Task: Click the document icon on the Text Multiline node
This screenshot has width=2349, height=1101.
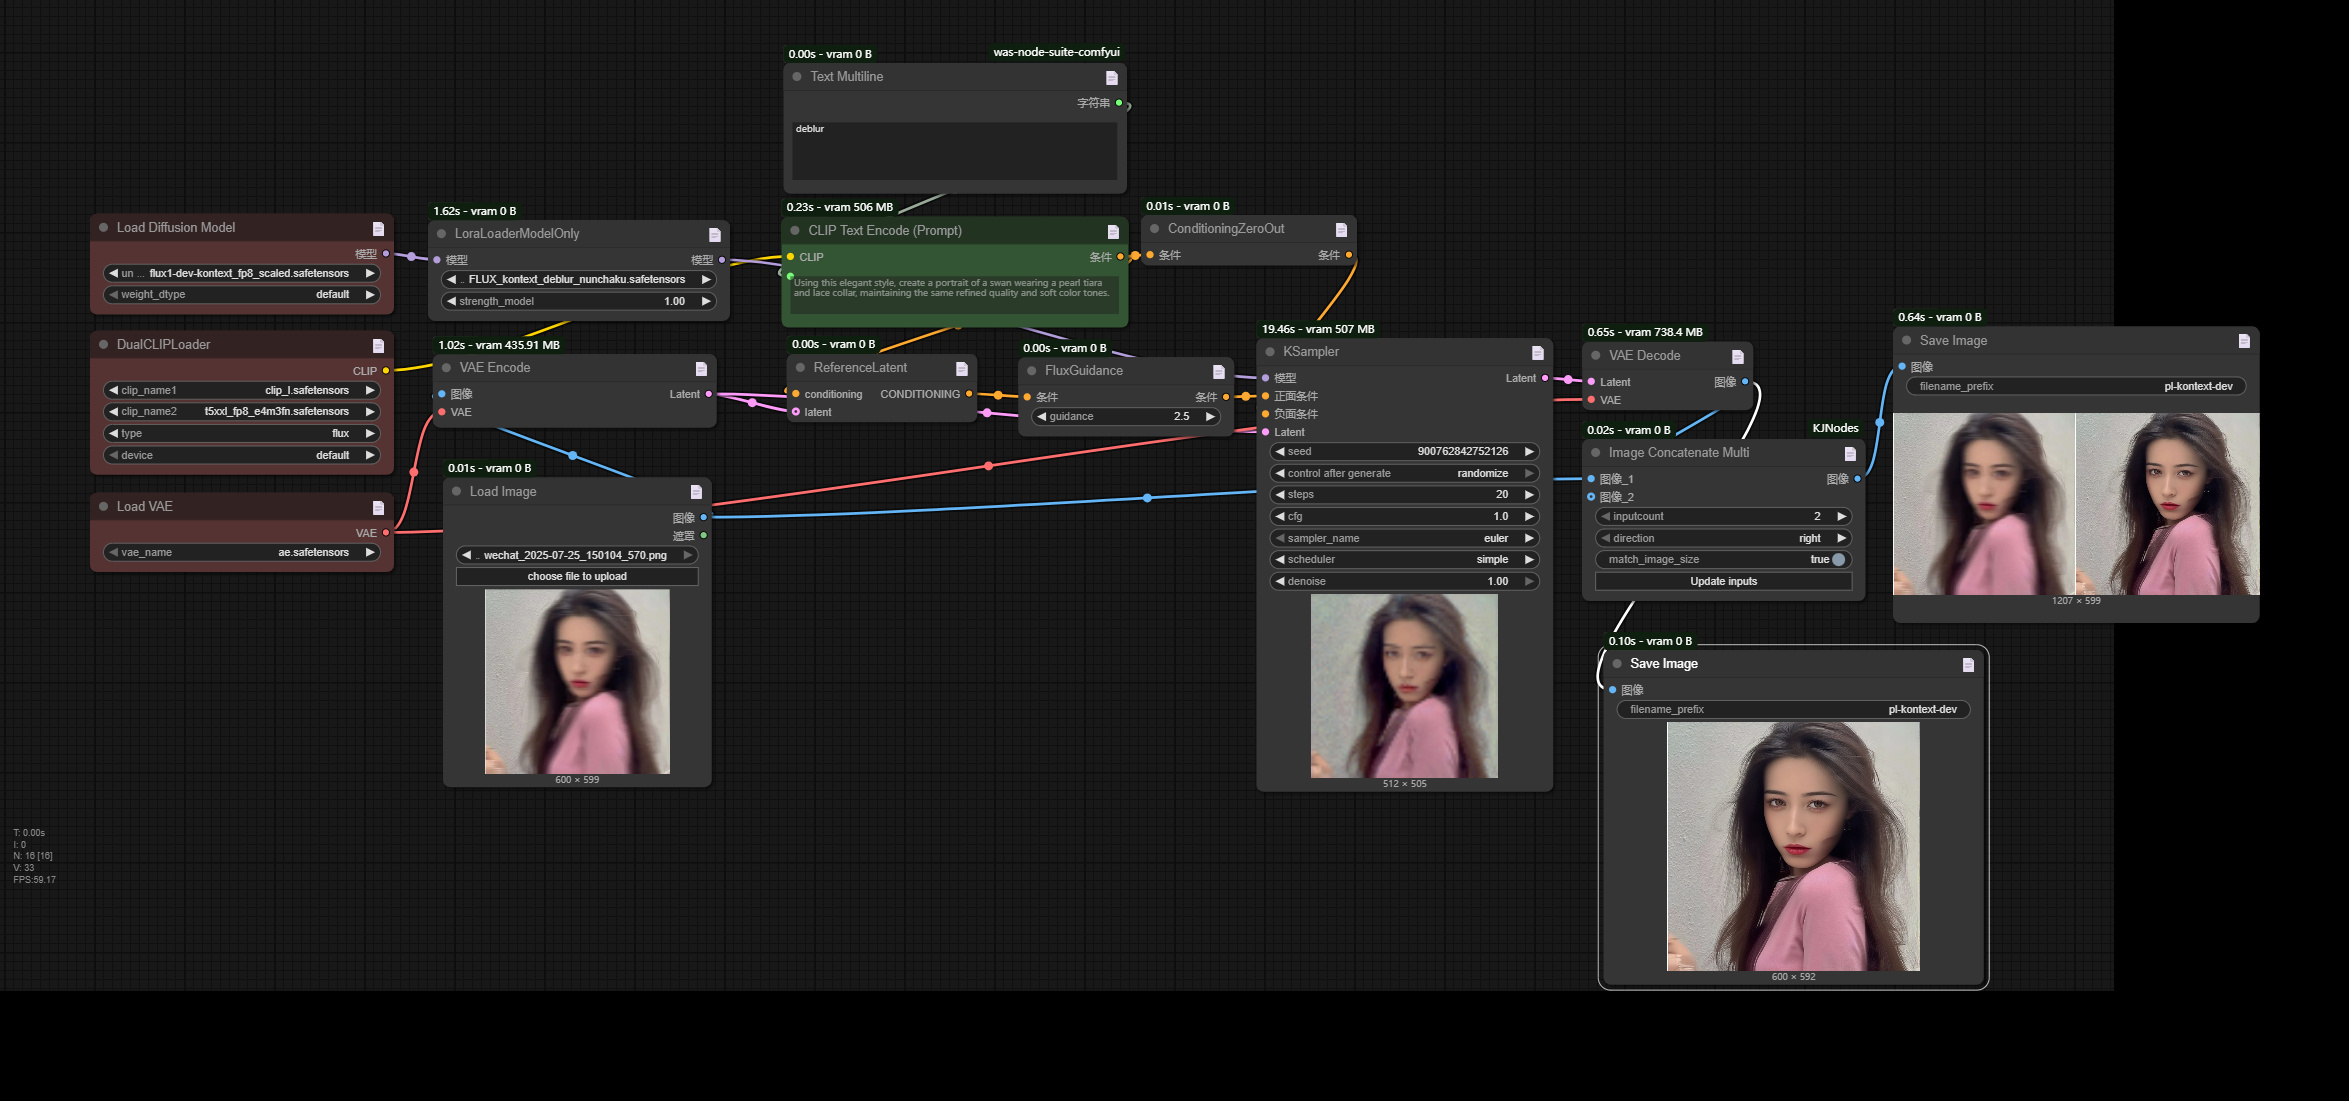Action: pyautogui.click(x=1110, y=77)
